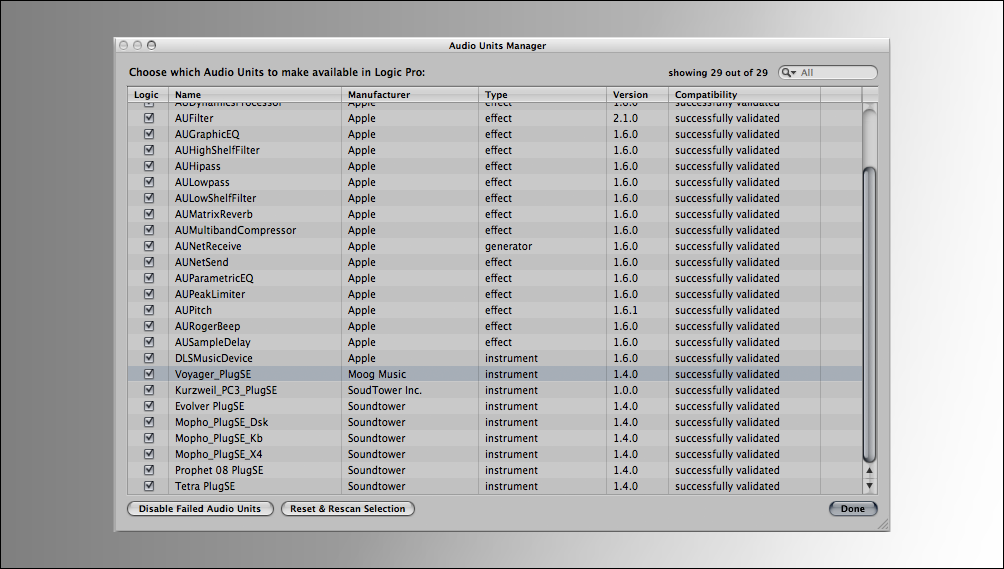Viewport: 1004px width, 569px height.
Task: Click Reset & Rescan Selection button
Action: [348, 509]
